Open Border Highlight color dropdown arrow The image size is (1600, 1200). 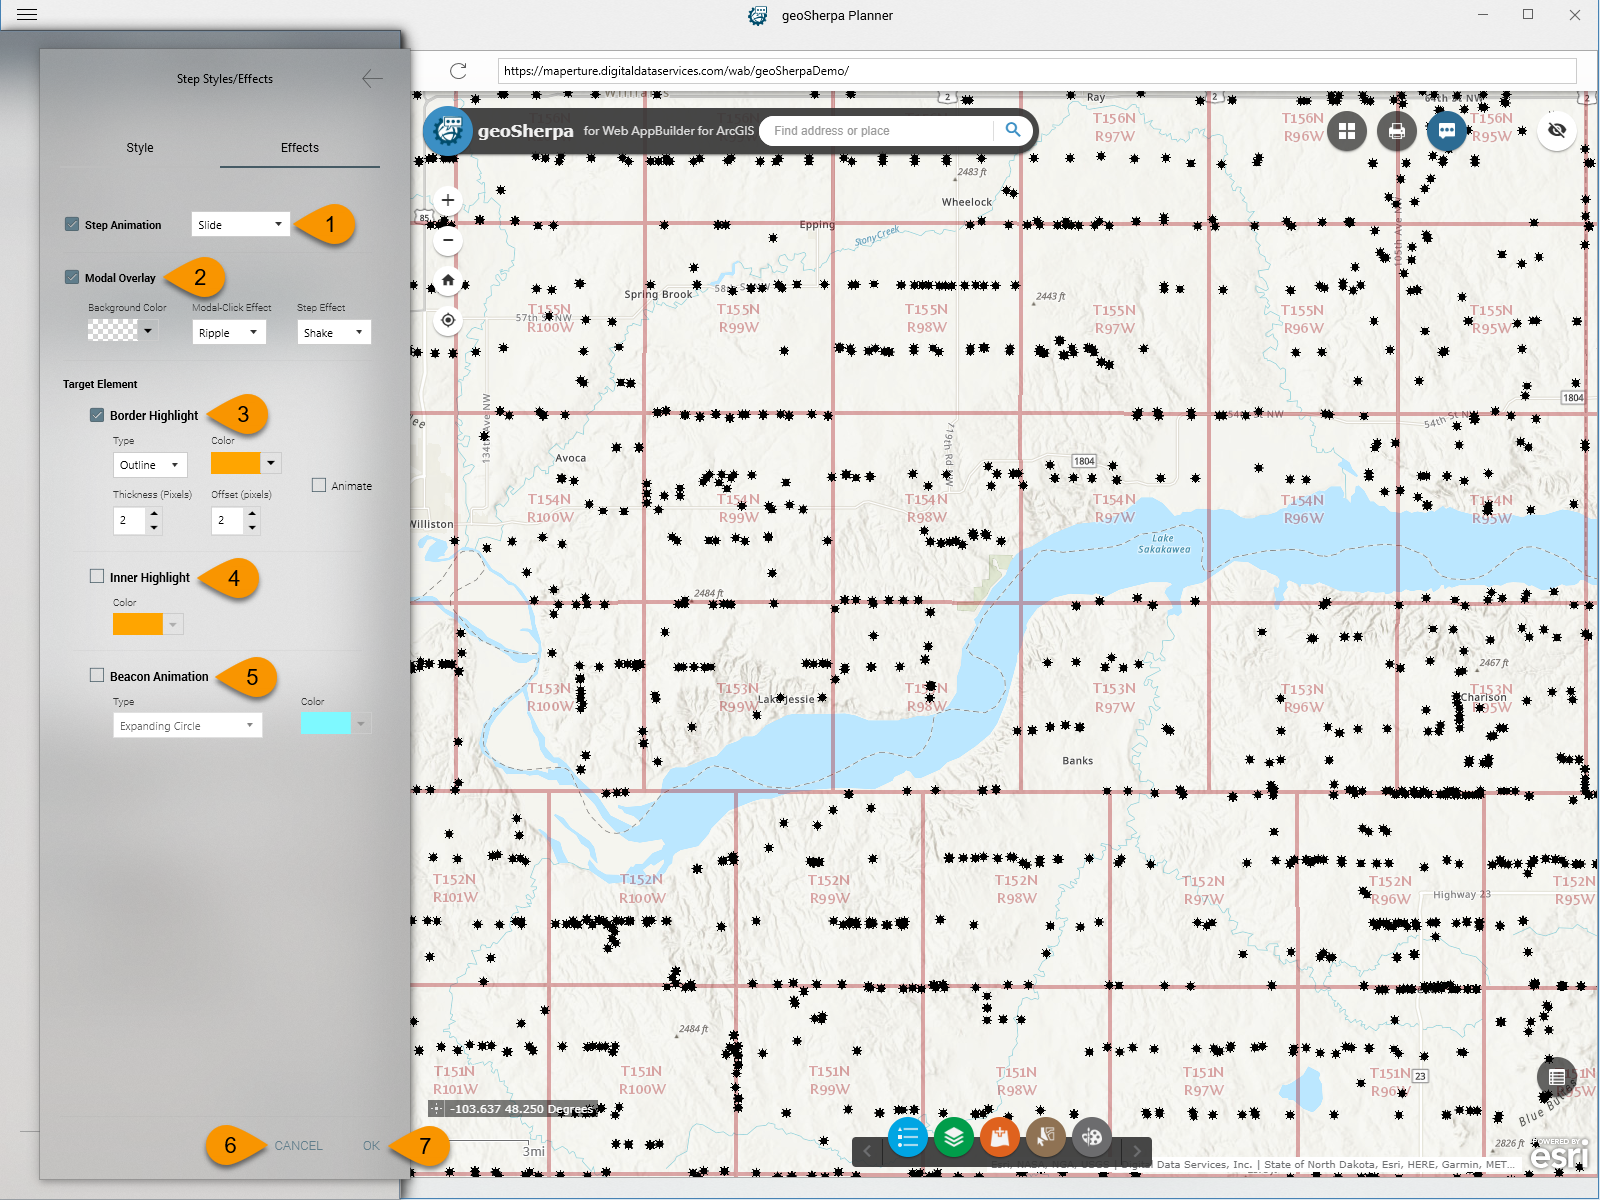[271, 463]
